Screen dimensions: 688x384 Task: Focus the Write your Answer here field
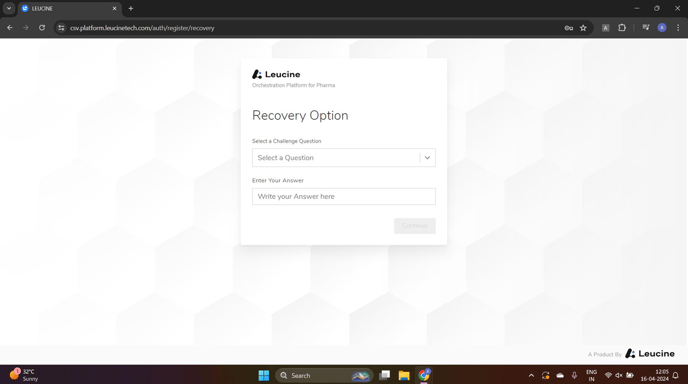(344, 197)
